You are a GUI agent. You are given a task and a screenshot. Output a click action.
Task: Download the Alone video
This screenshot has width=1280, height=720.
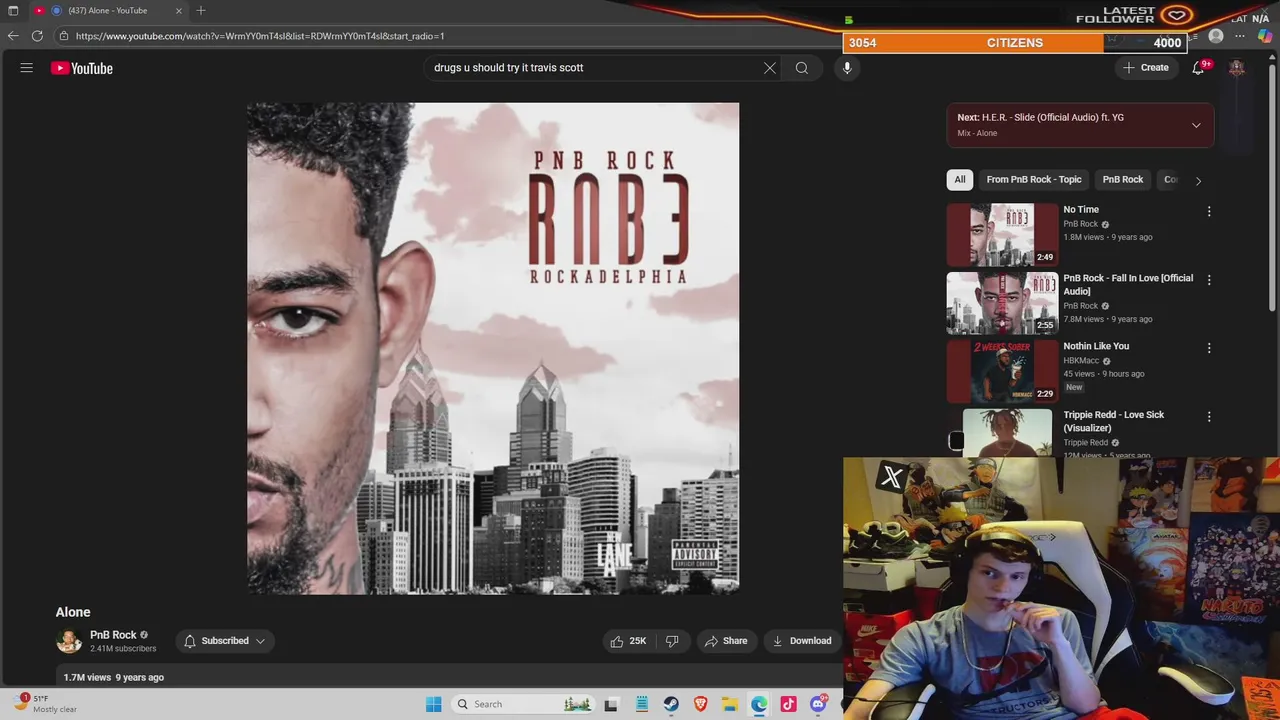(x=802, y=641)
